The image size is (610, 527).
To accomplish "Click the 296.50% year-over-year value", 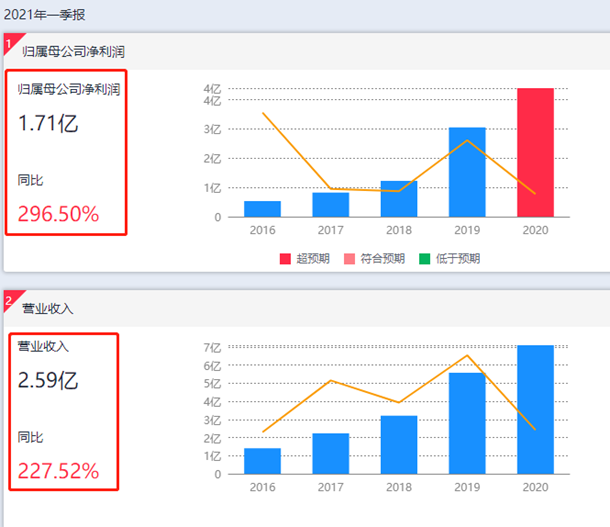I will pos(59,214).
